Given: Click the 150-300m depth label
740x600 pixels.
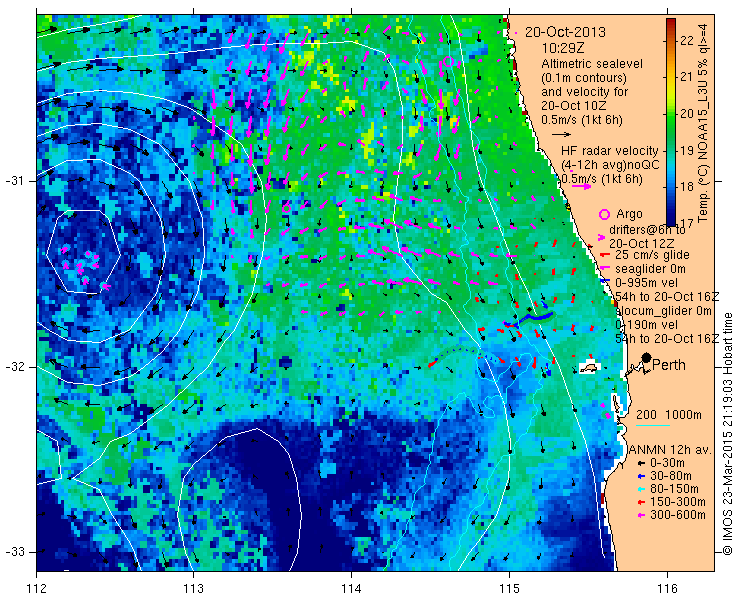Looking at the screenshot, I should click(x=678, y=502).
